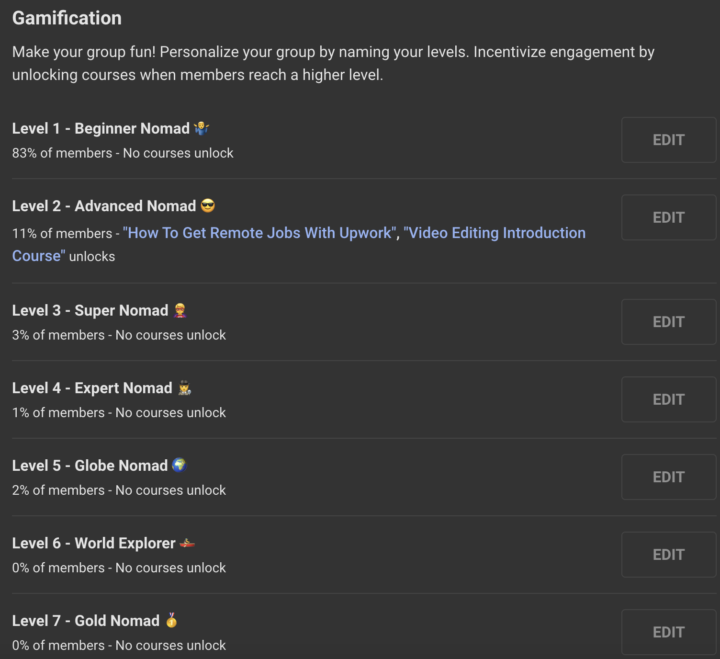Image resolution: width=720 pixels, height=659 pixels.
Task: Click the Level 6 - World Explorer title
Action: pyautogui.click(x=93, y=543)
